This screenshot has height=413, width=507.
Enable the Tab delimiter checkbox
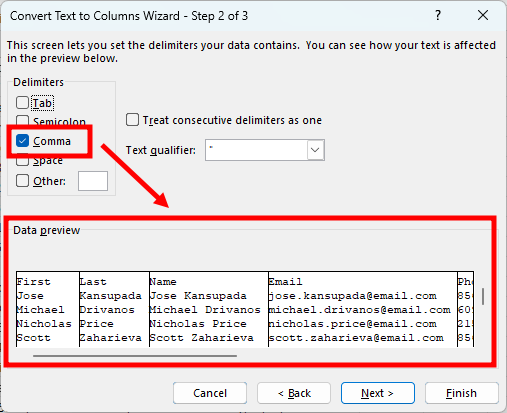pos(22,103)
